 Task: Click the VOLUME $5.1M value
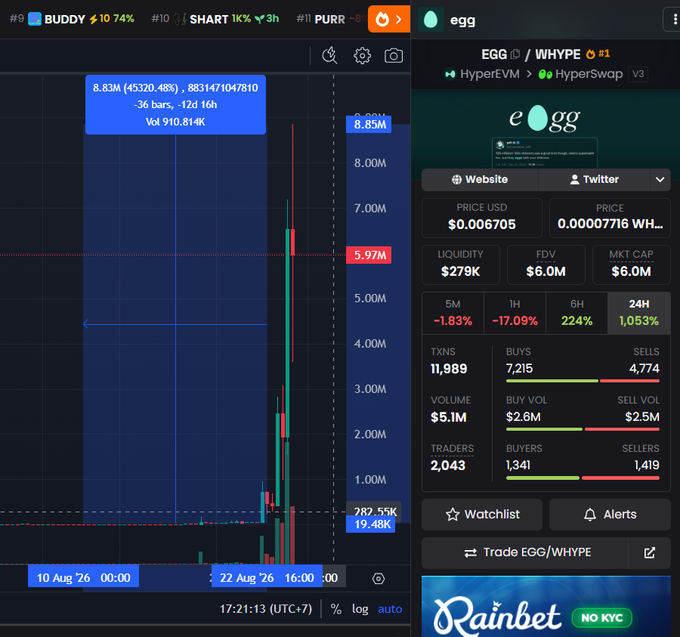[448, 417]
